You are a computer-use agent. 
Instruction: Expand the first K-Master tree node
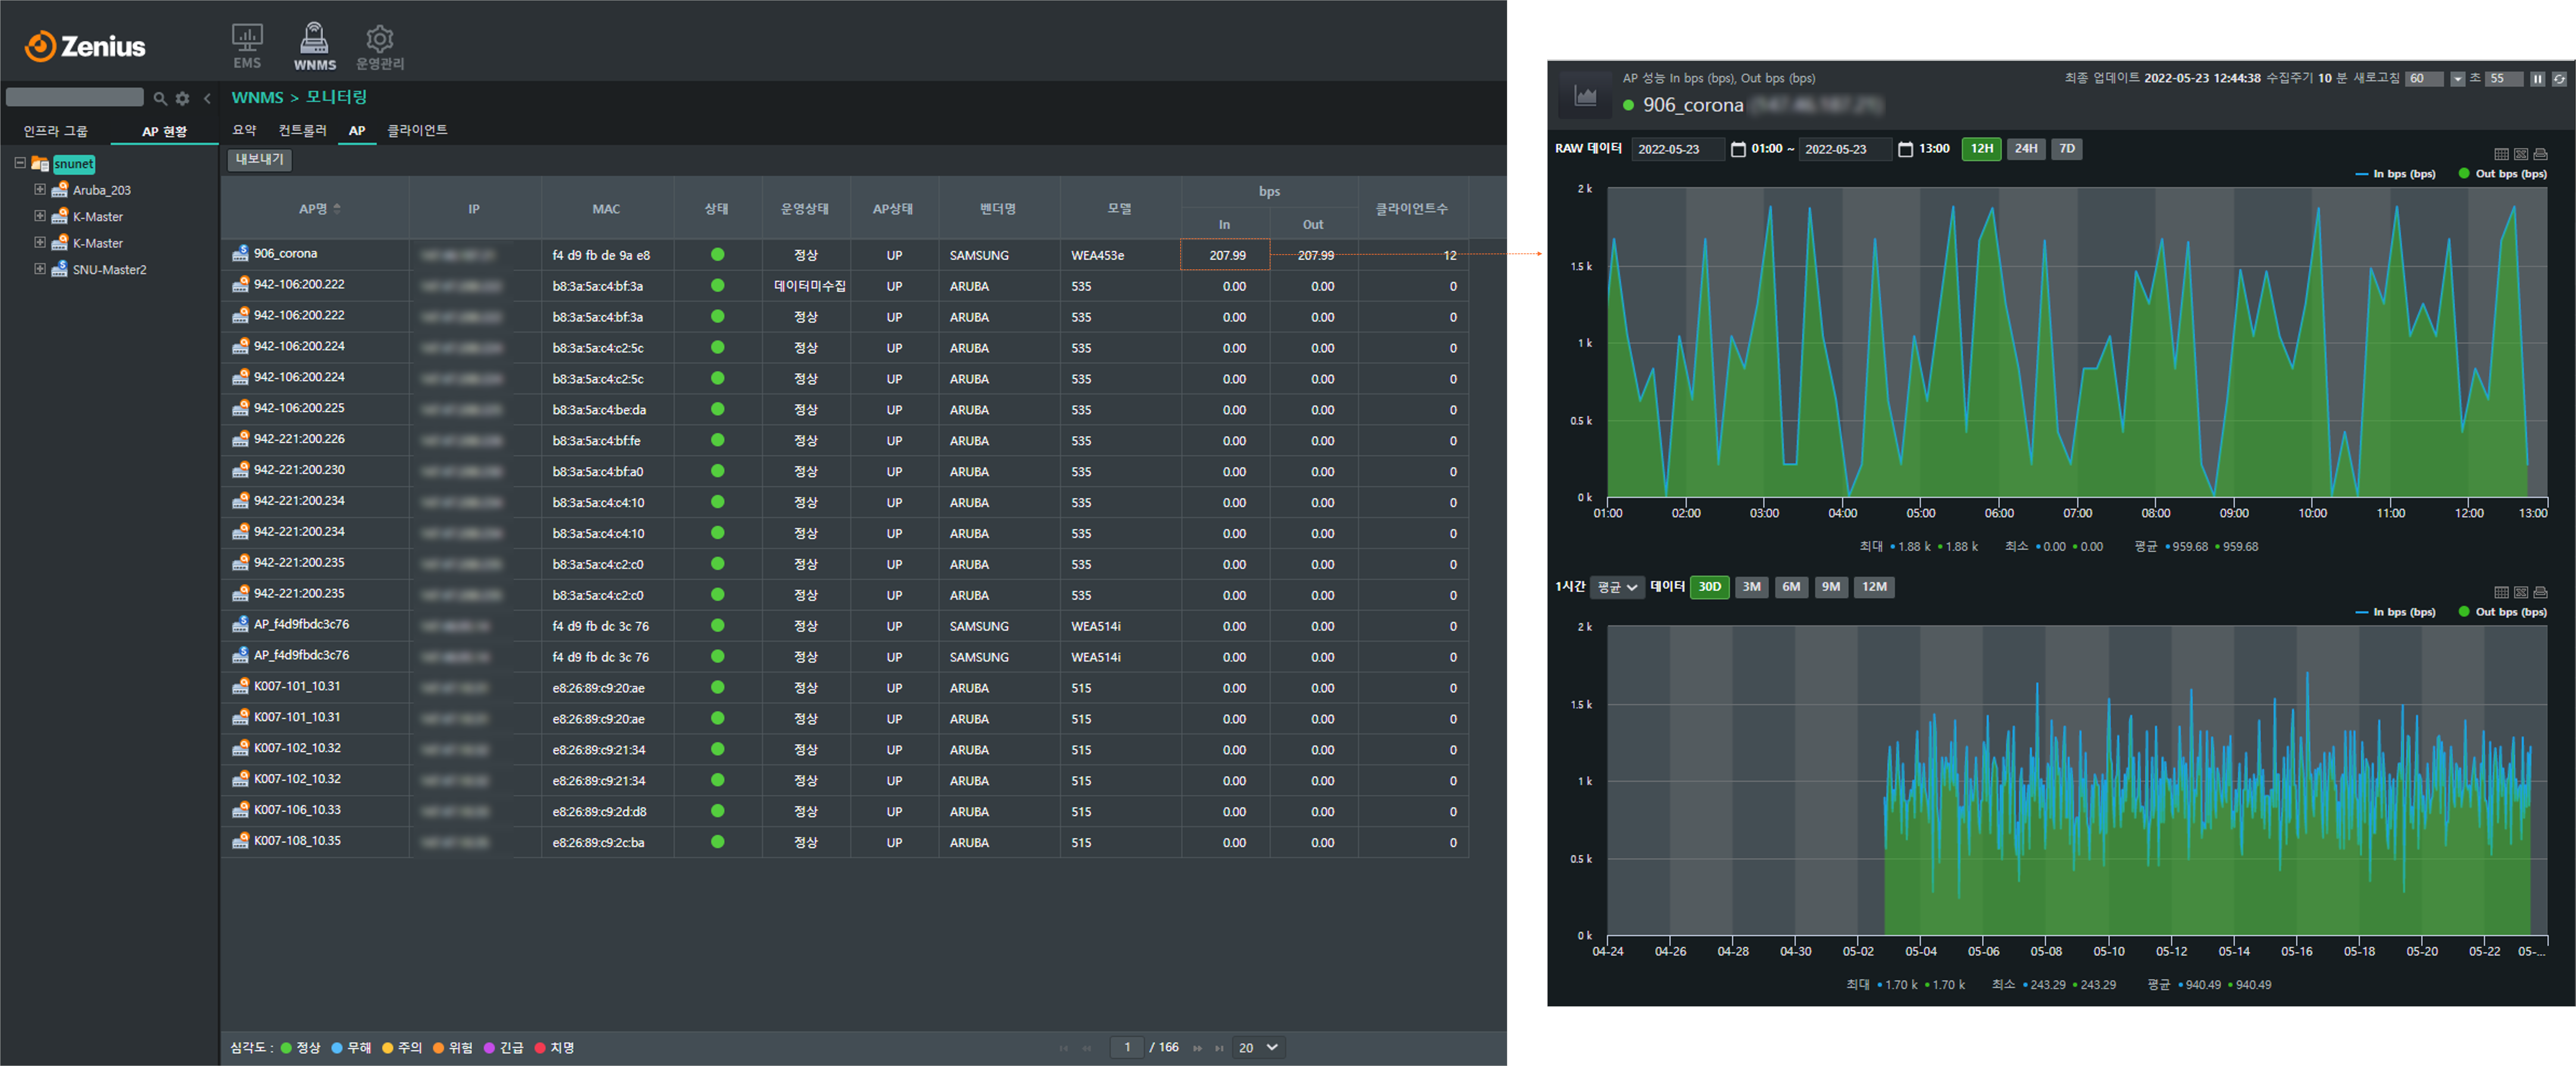[40, 216]
